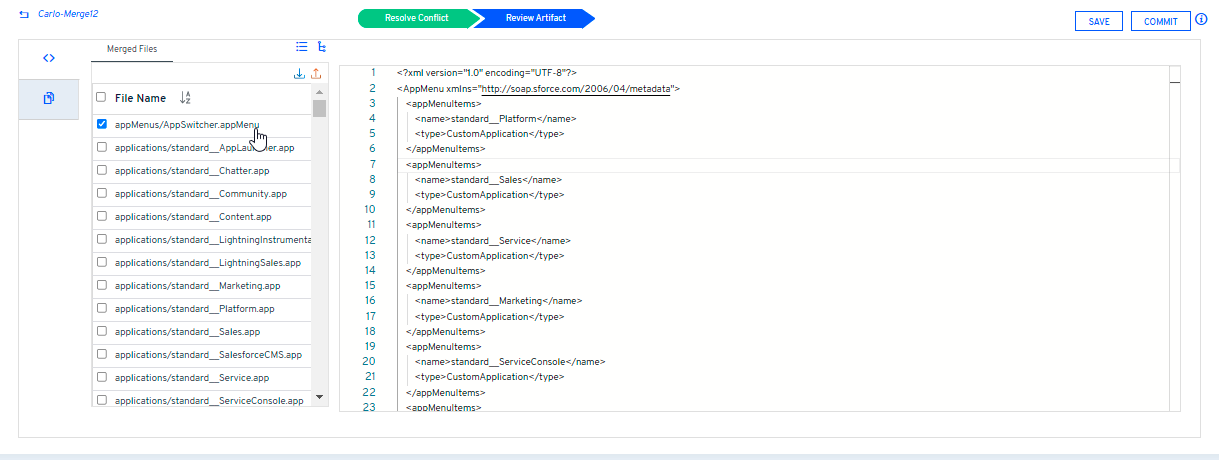The height and width of the screenshot is (460, 1219).
Task: Click the Save button
Action: (1098, 22)
